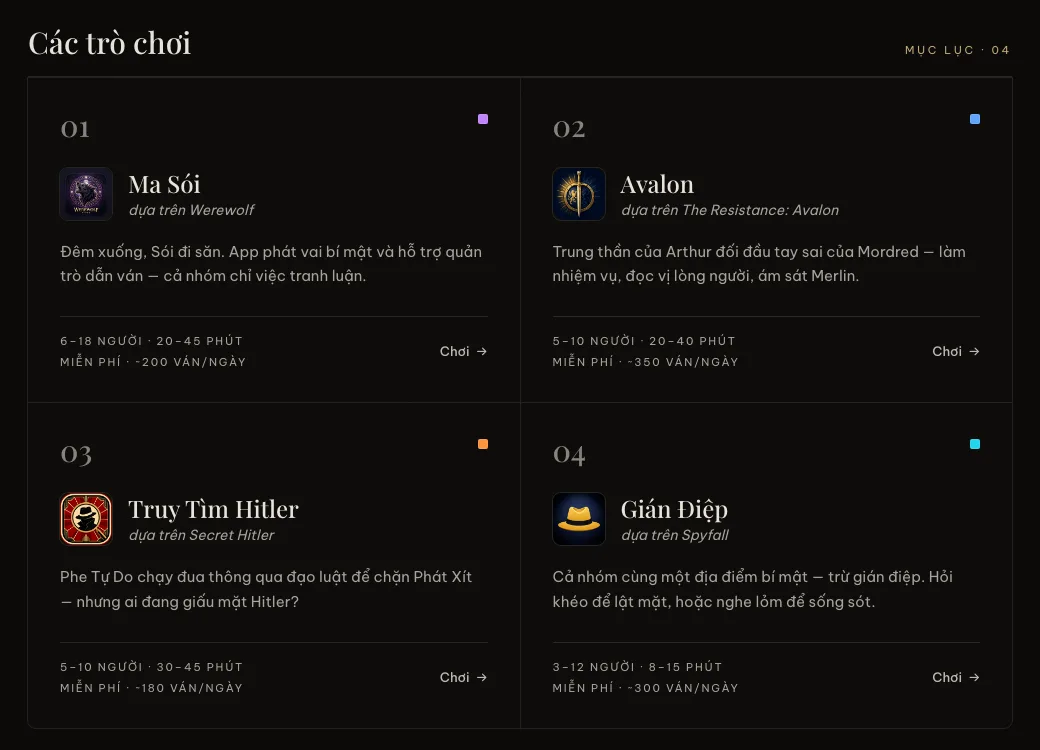
Task: Click the arrow beside Chơi for Ma Sói
Action: click(x=482, y=351)
